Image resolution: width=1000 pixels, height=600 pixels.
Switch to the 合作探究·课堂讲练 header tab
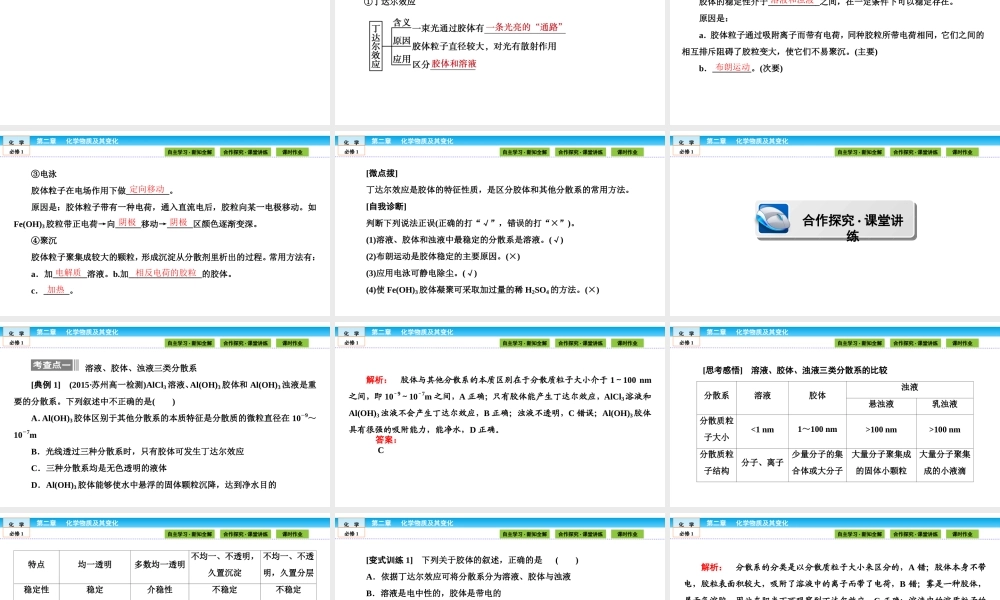point(247,151)
